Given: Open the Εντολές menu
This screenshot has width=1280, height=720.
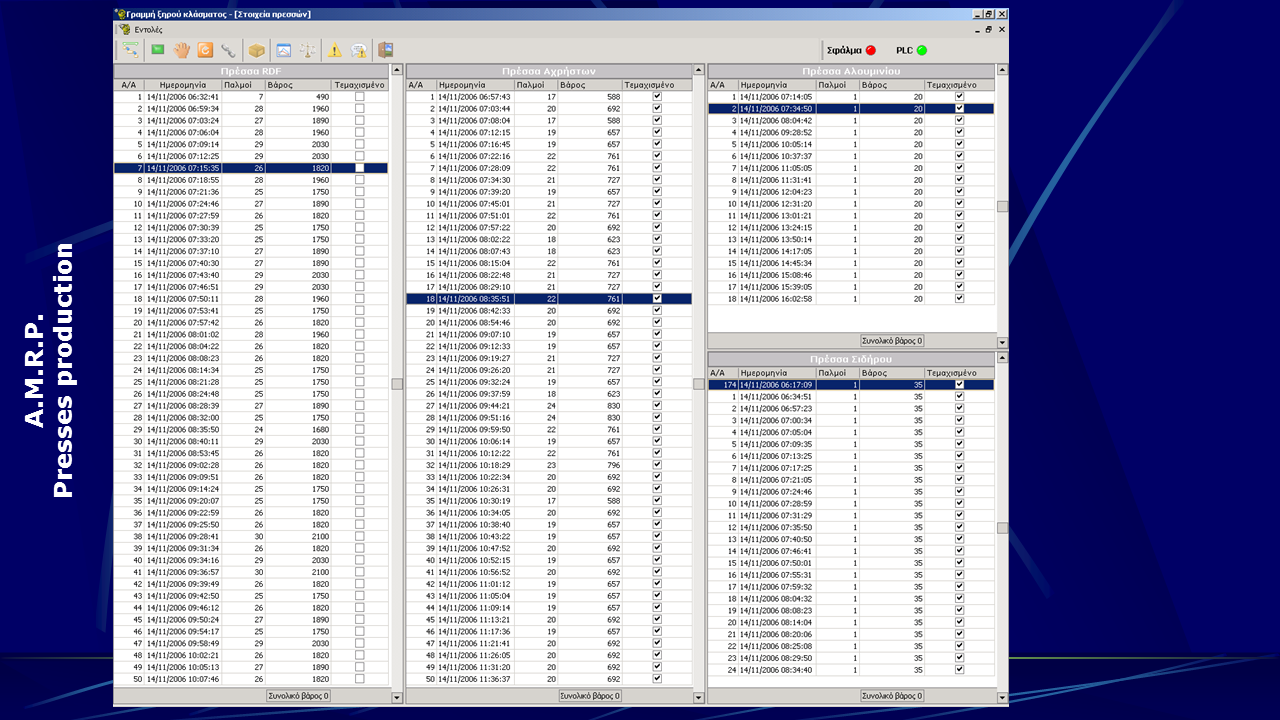Looking at the screenshot, I should point(148,30).
